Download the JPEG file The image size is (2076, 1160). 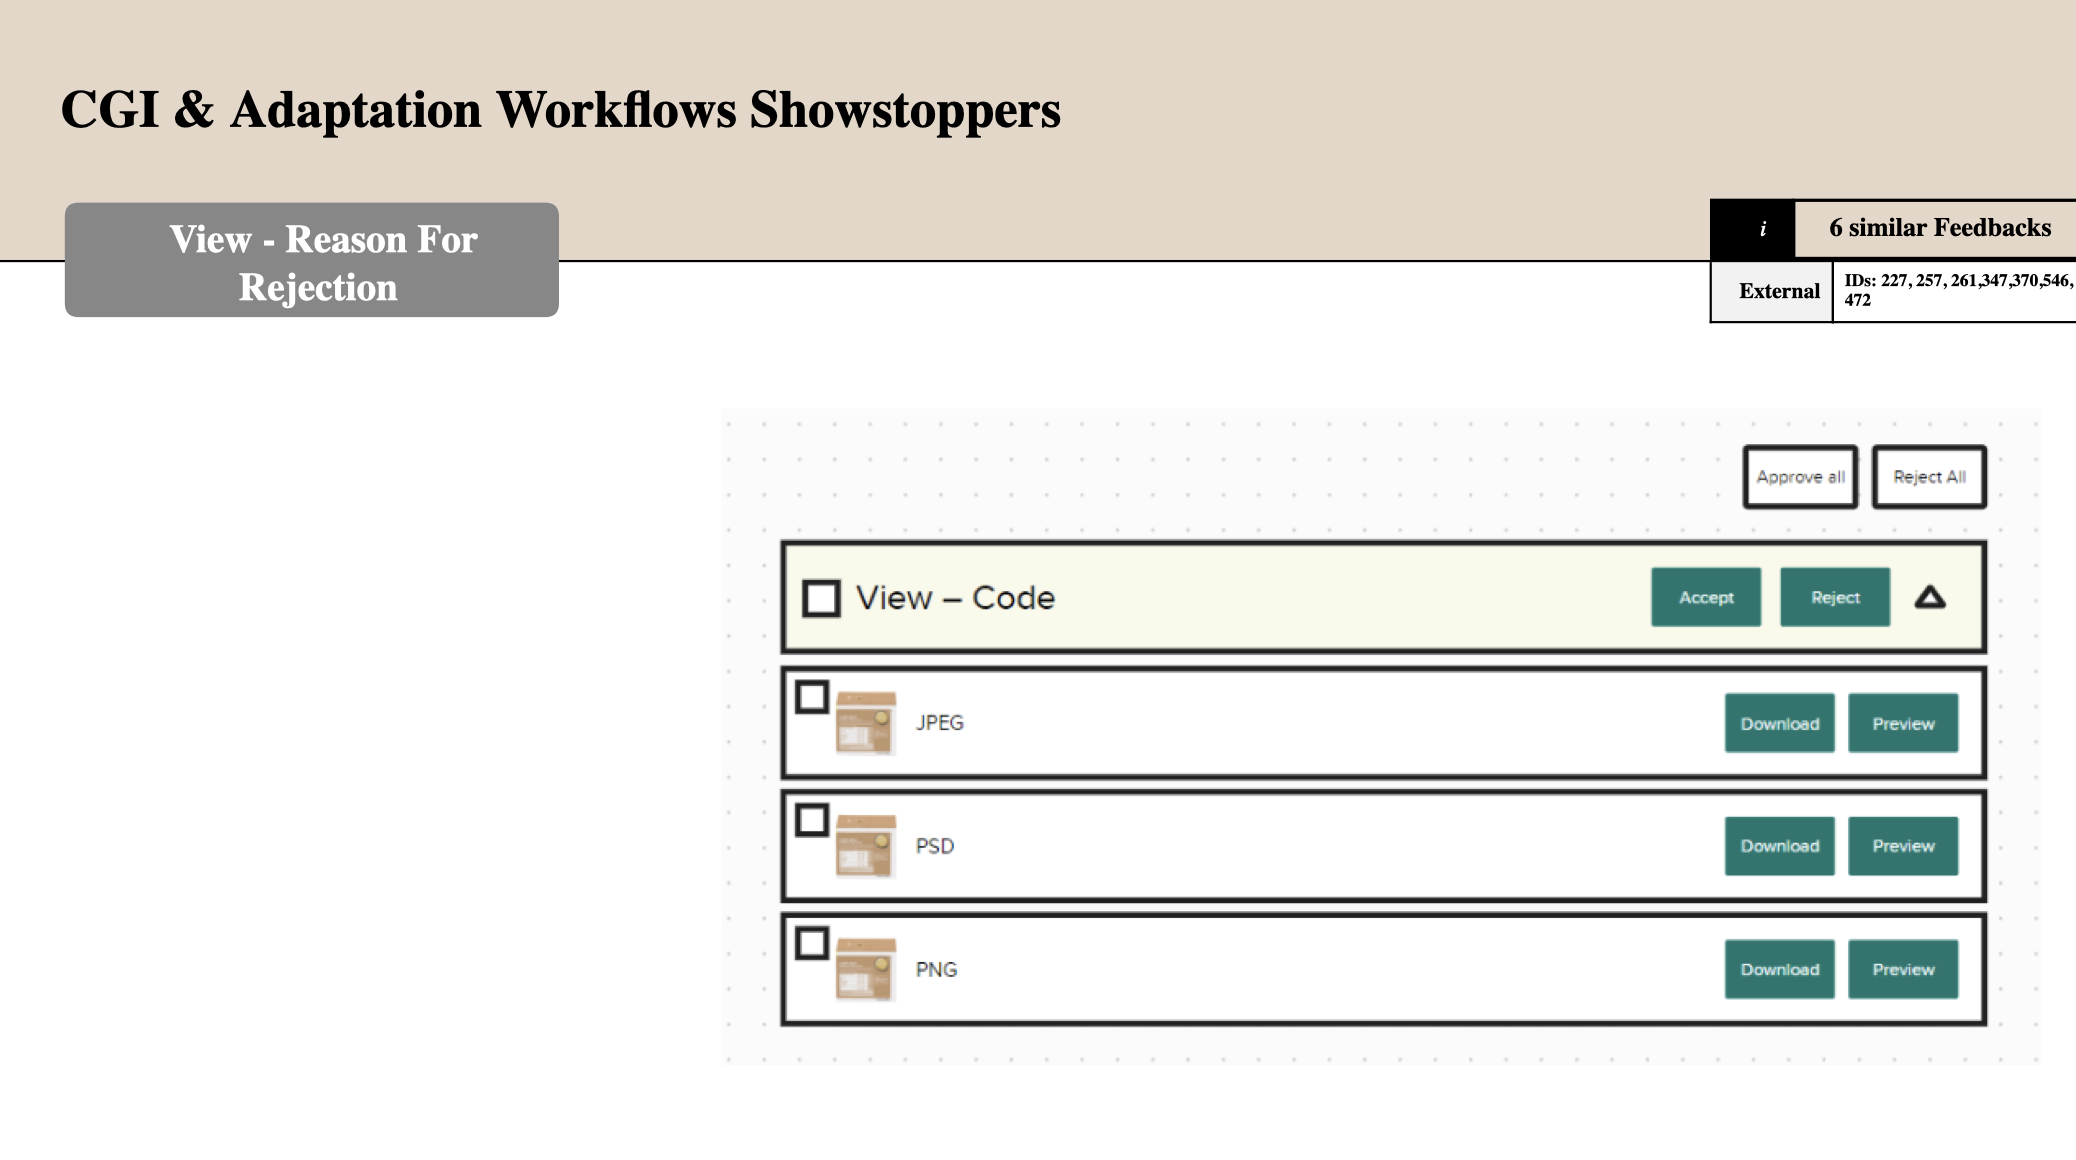(x=1779, y=723)
